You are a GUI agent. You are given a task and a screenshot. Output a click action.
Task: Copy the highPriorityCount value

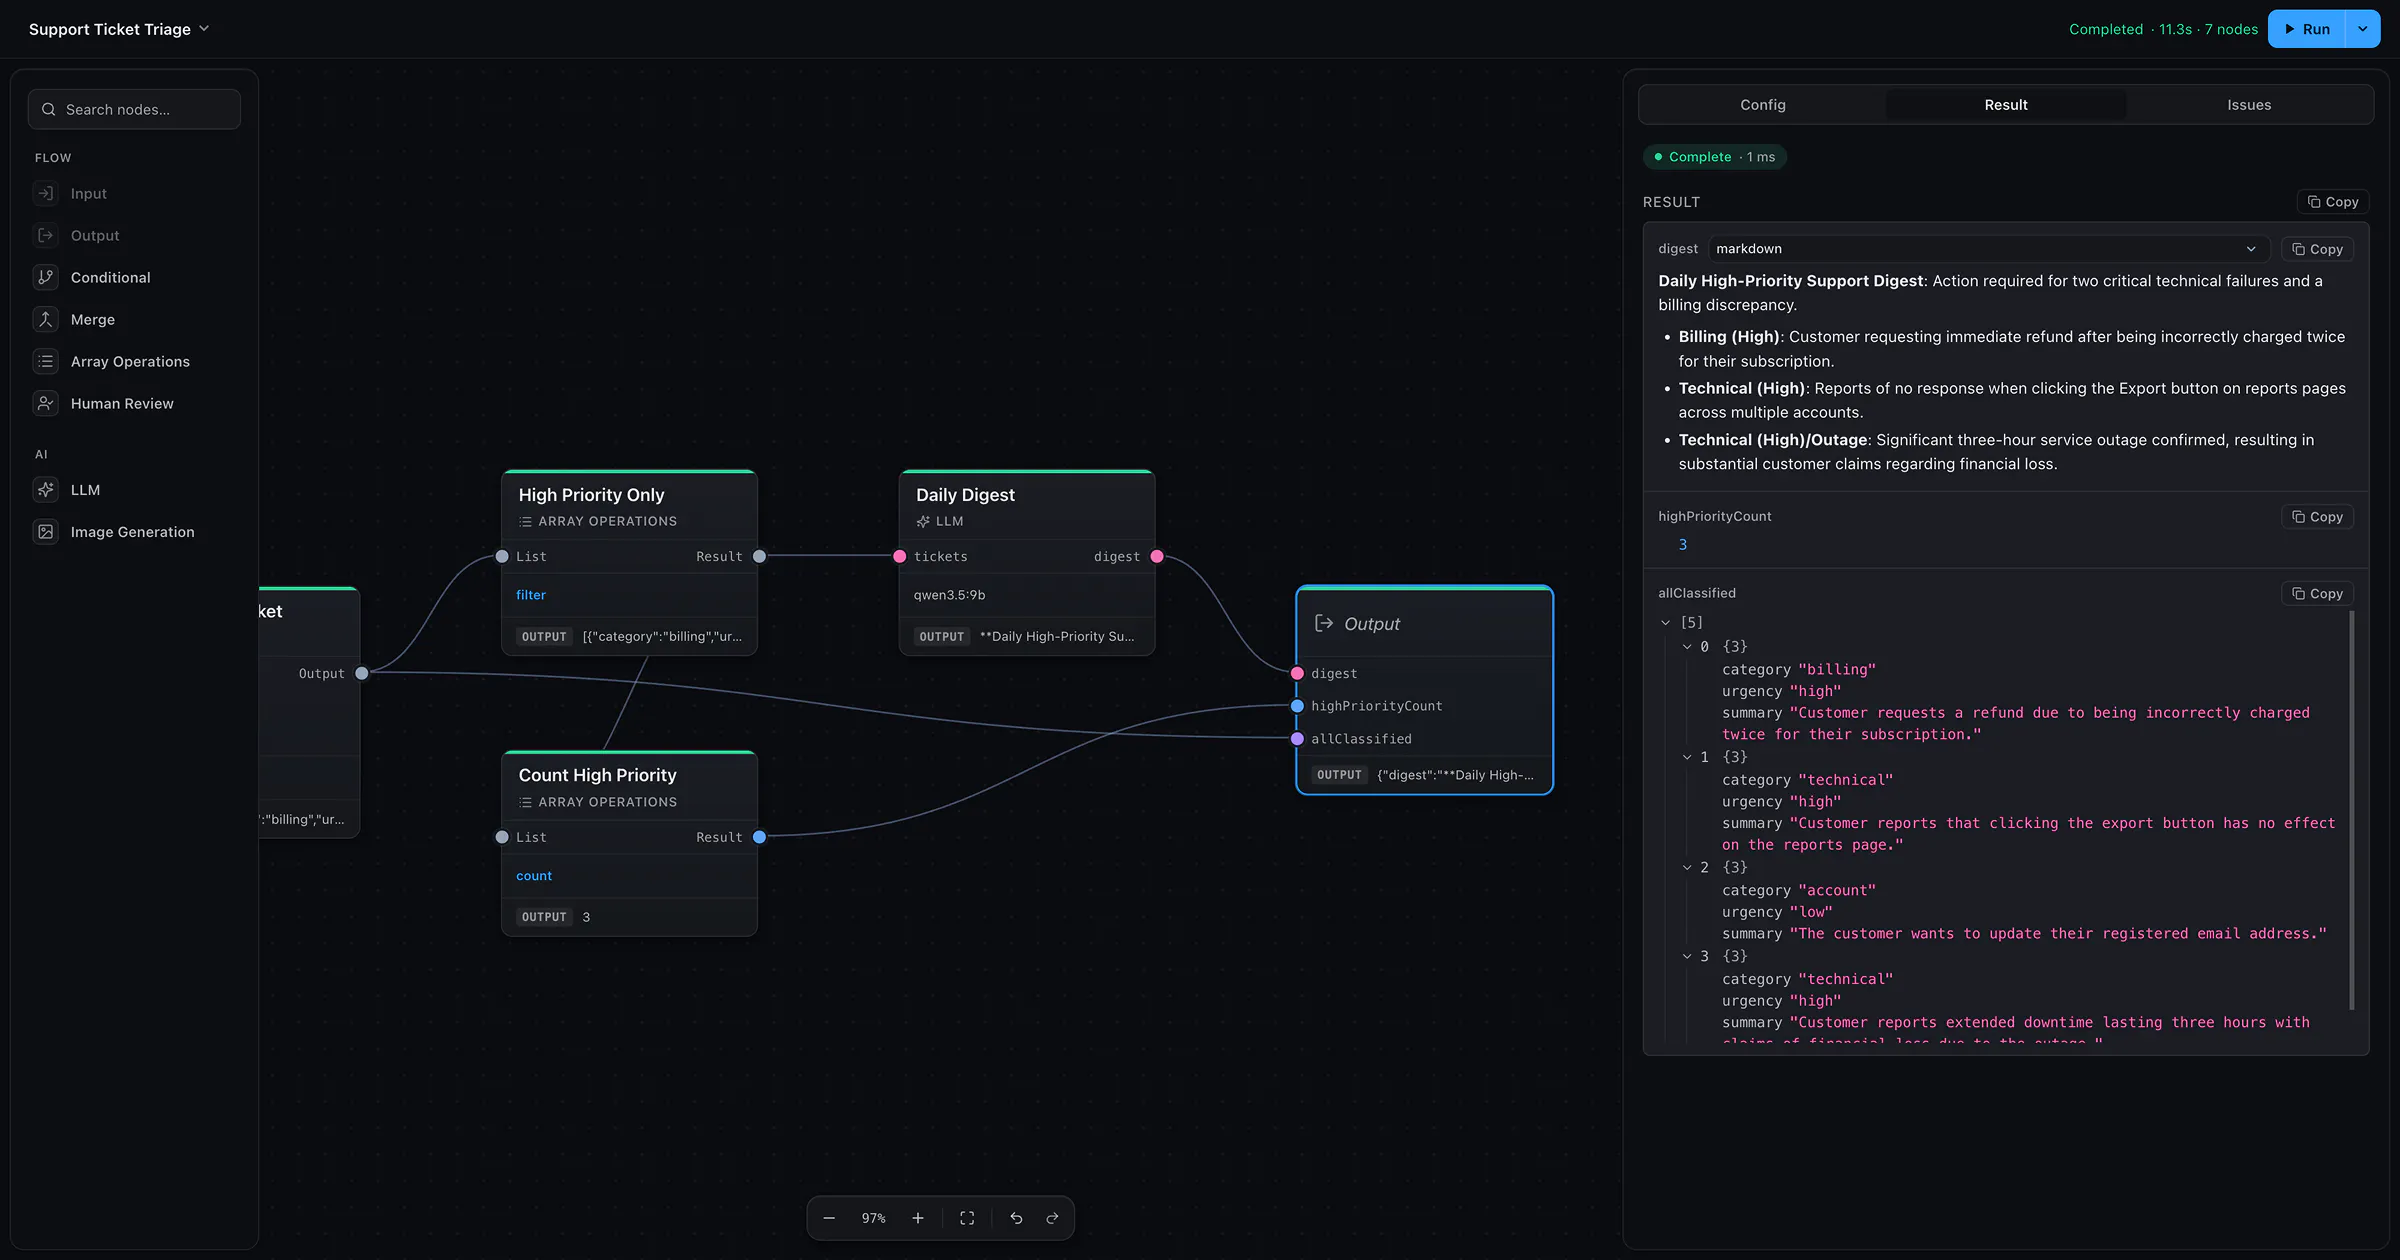2317,517
